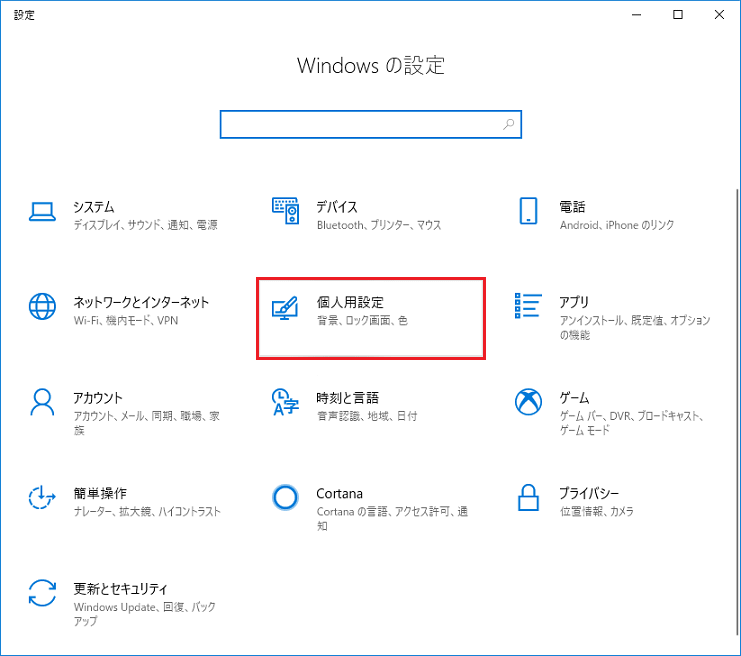Viewport: 741px width, 656px height.
Task: Open the アプリ list icon
Action: click(x=528, y=305)
